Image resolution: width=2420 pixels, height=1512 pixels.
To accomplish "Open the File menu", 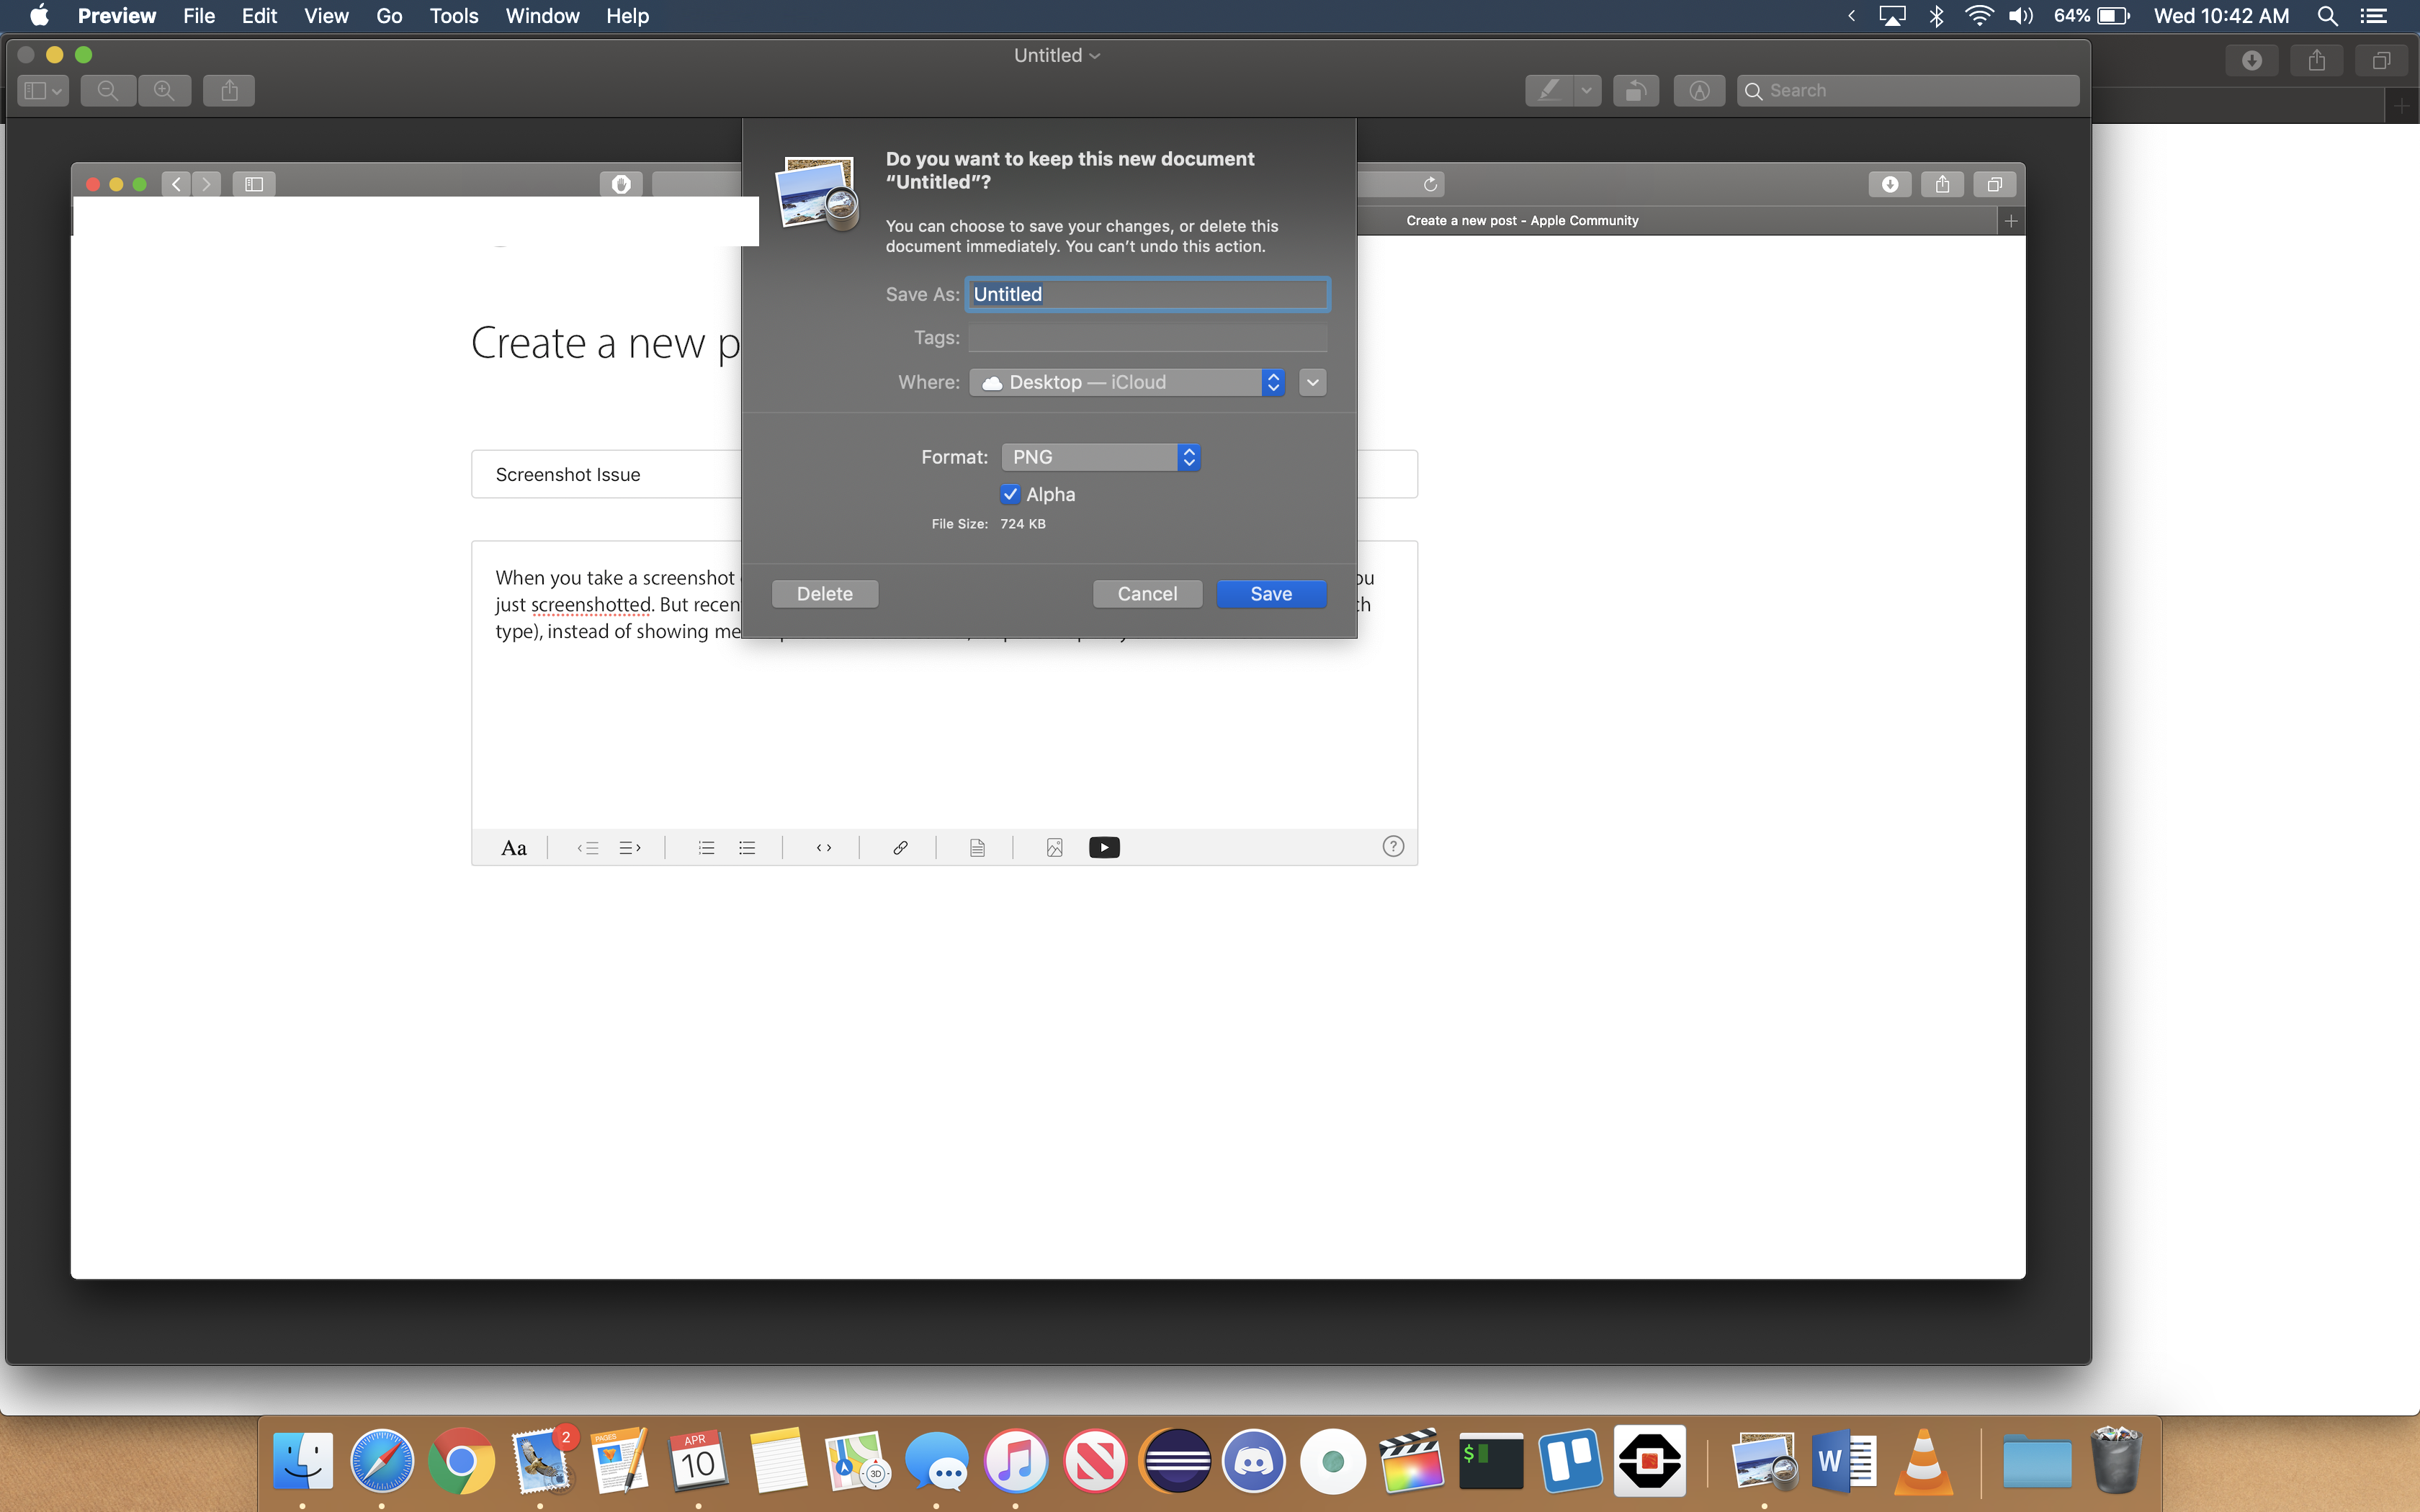I will [x=198, y=16].
